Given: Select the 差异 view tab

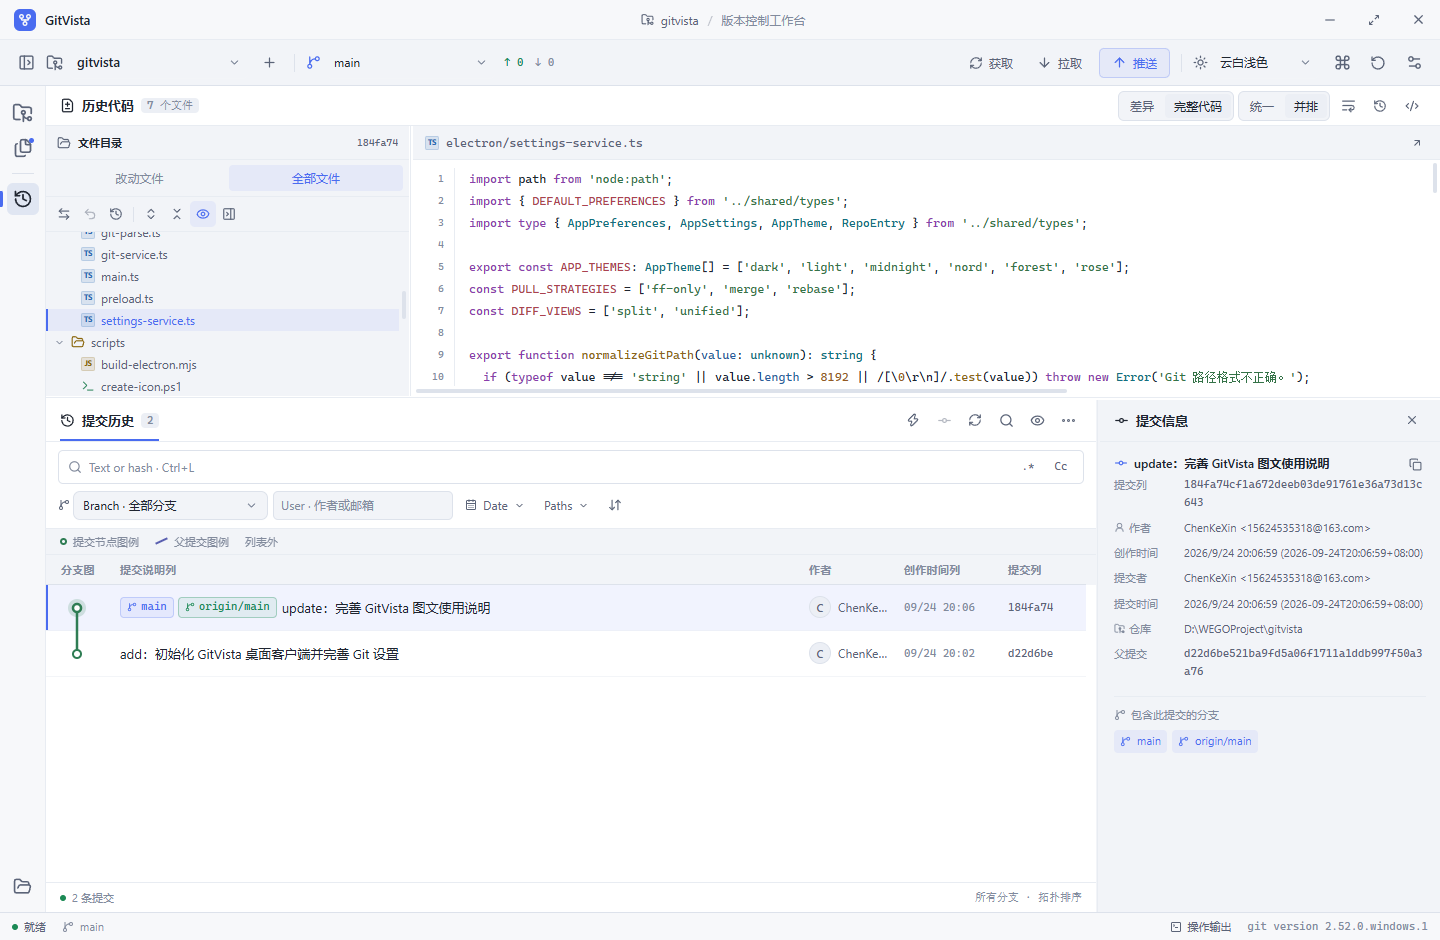Looking at the screenshot, I should click(1142, 107).
